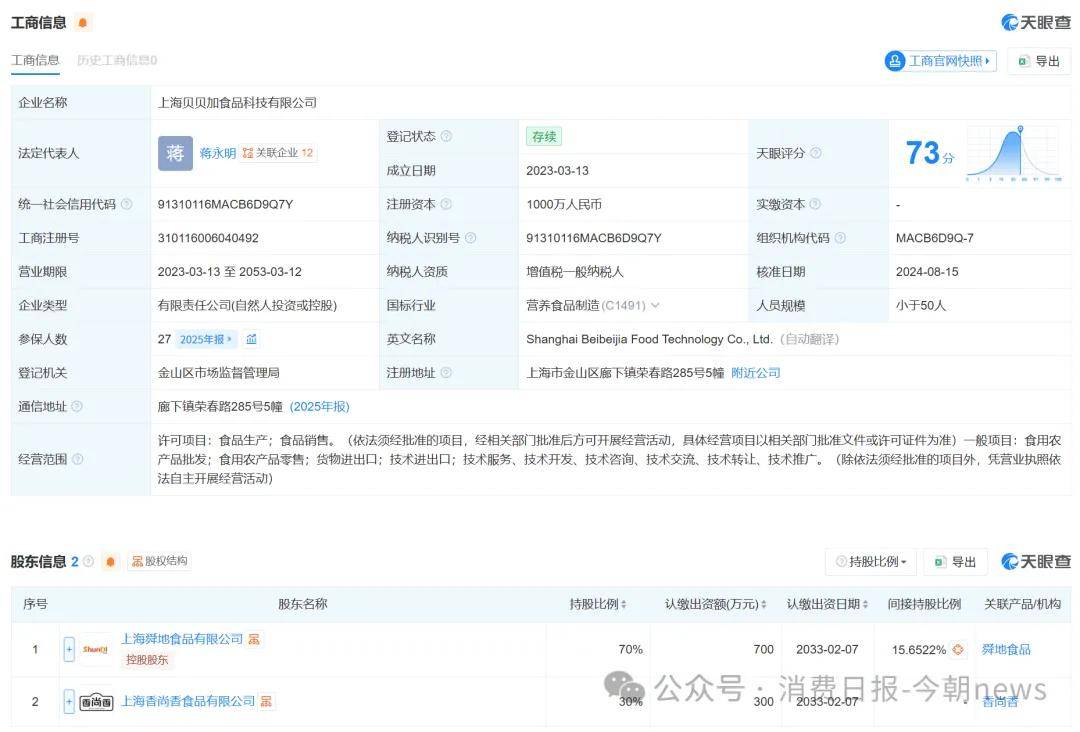Click the 1000万人民币 registered capital value
Viewport: 1080px width, 732px height.
564,204
